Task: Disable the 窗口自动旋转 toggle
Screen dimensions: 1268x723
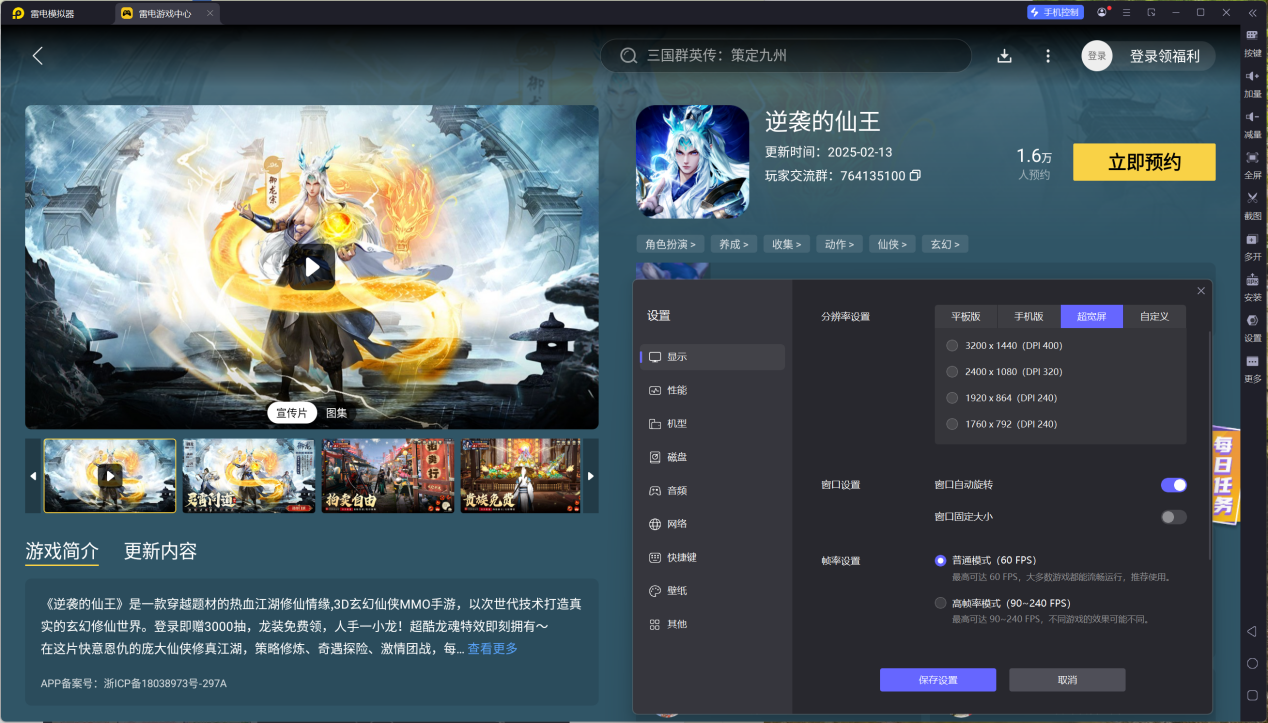Action: point(1173,485)
